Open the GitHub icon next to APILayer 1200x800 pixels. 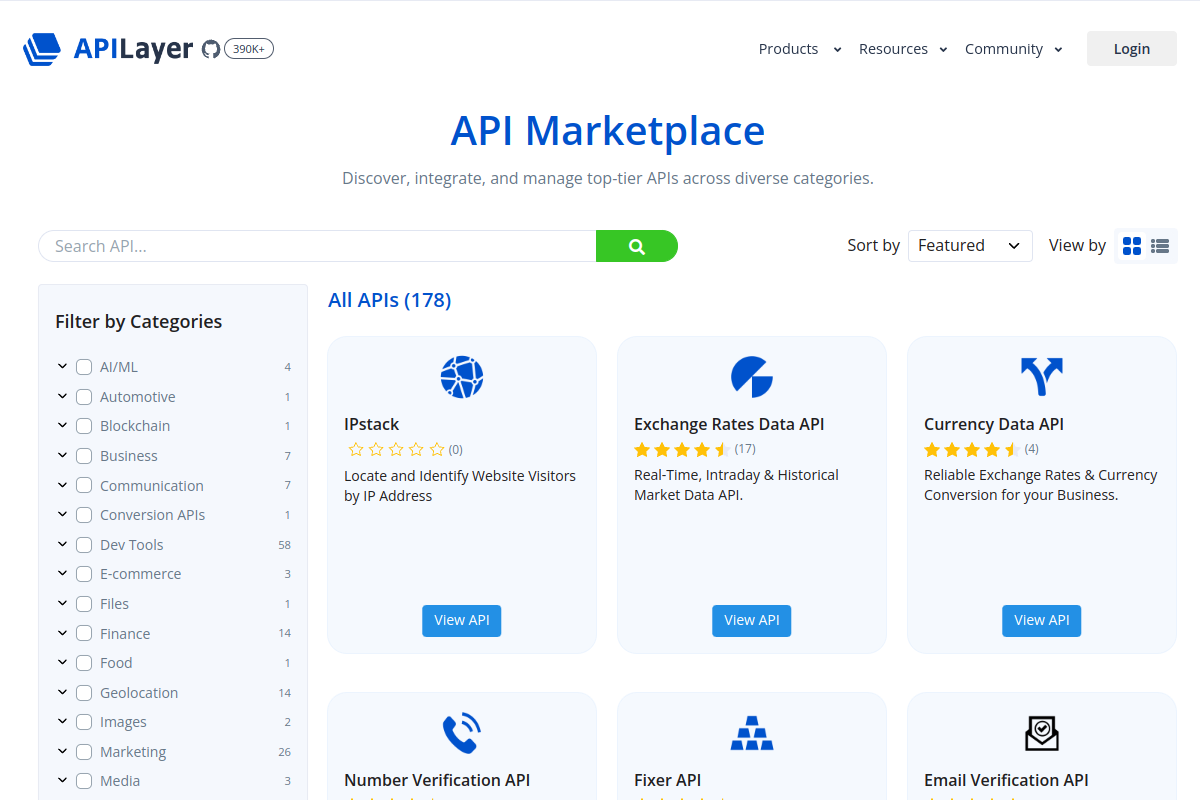[210, 49]
